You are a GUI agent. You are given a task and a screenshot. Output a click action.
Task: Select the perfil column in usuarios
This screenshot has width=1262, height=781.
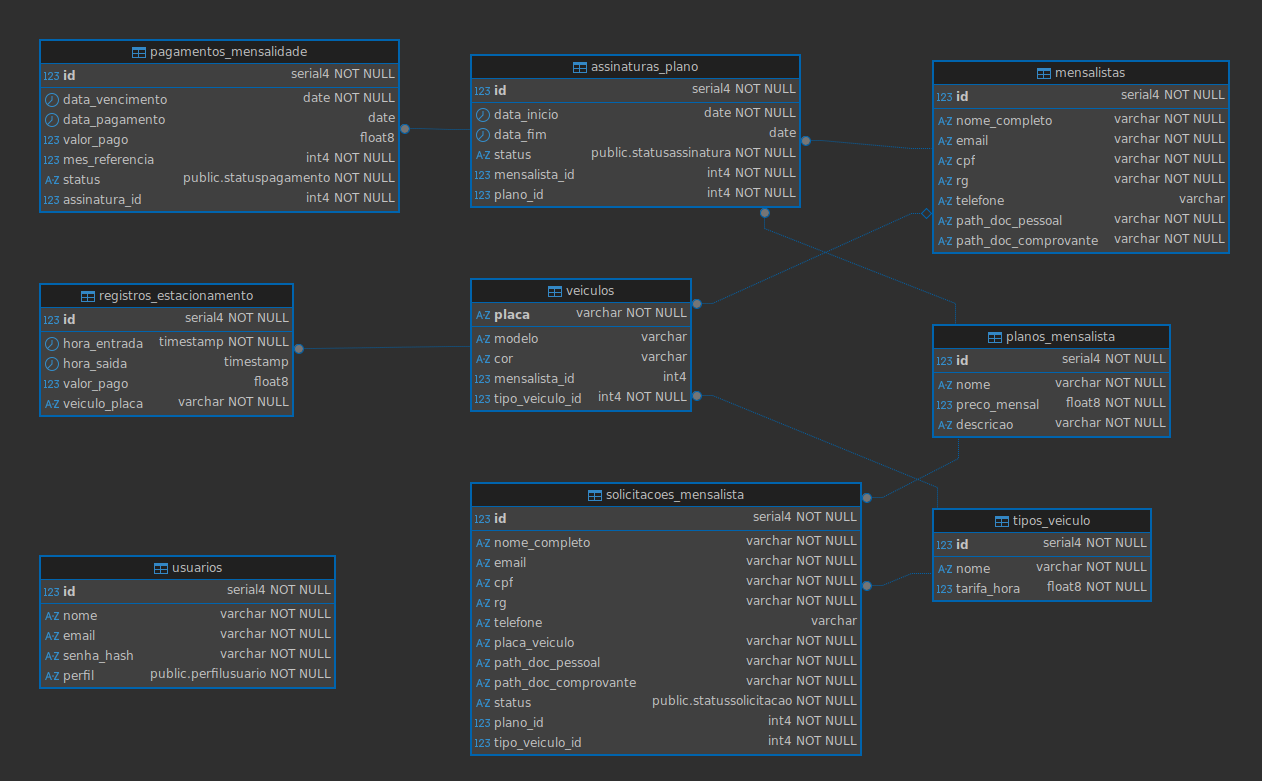pos(78,675)
